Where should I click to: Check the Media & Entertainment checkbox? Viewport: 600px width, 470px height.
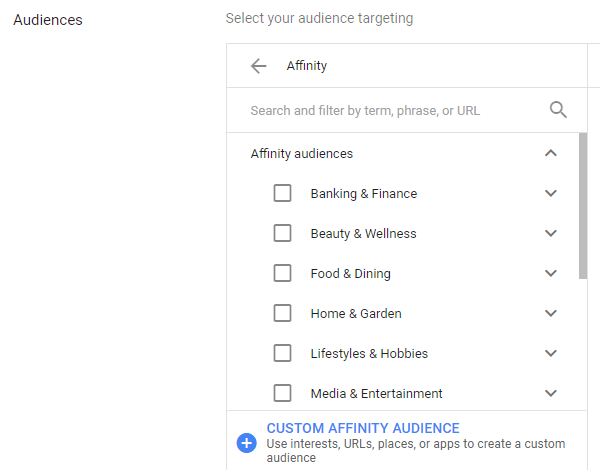282,393
